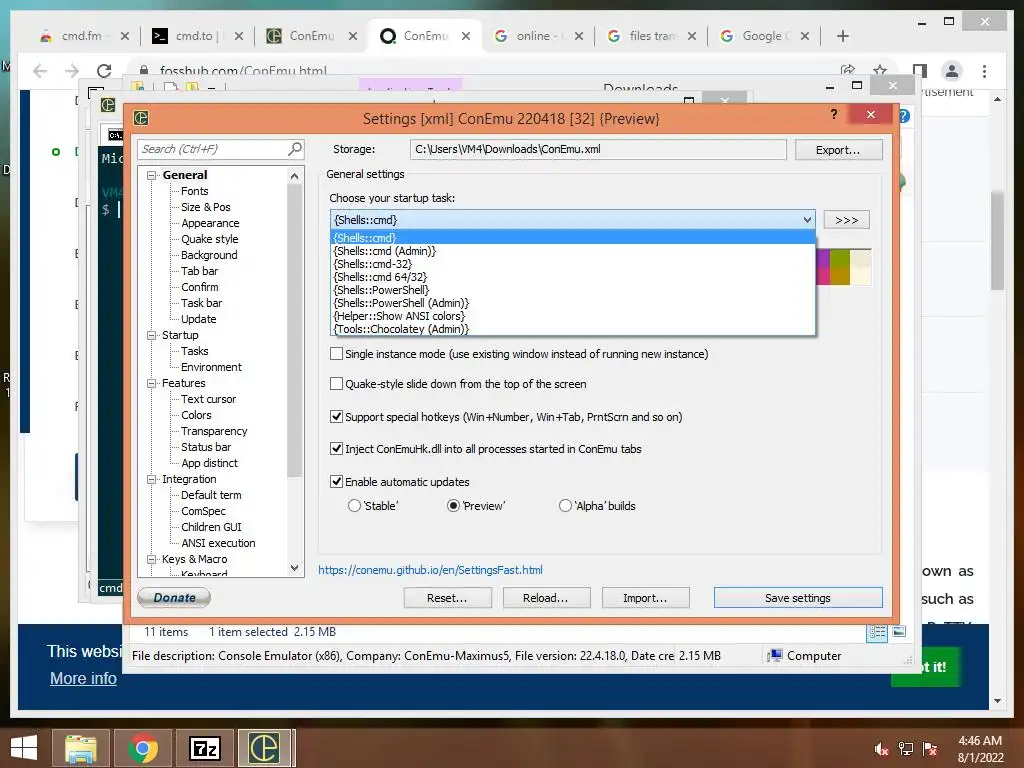Screen dimensions: 1024x768
Task: Switch Explorer to large icons view
Action: tap(899, 632)
